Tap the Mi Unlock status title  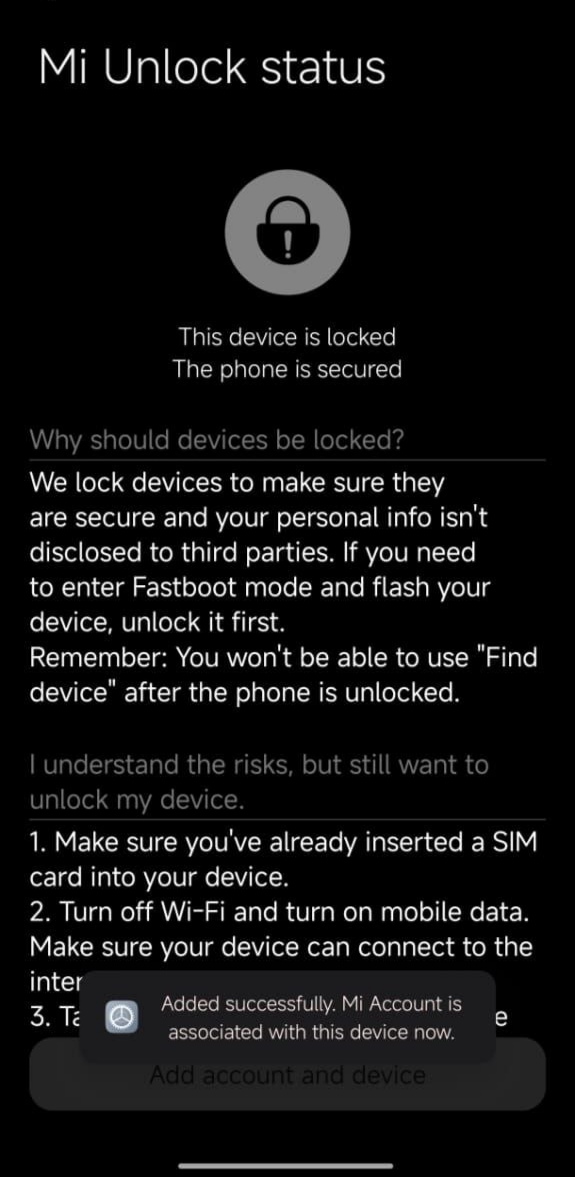pos(212,67)
